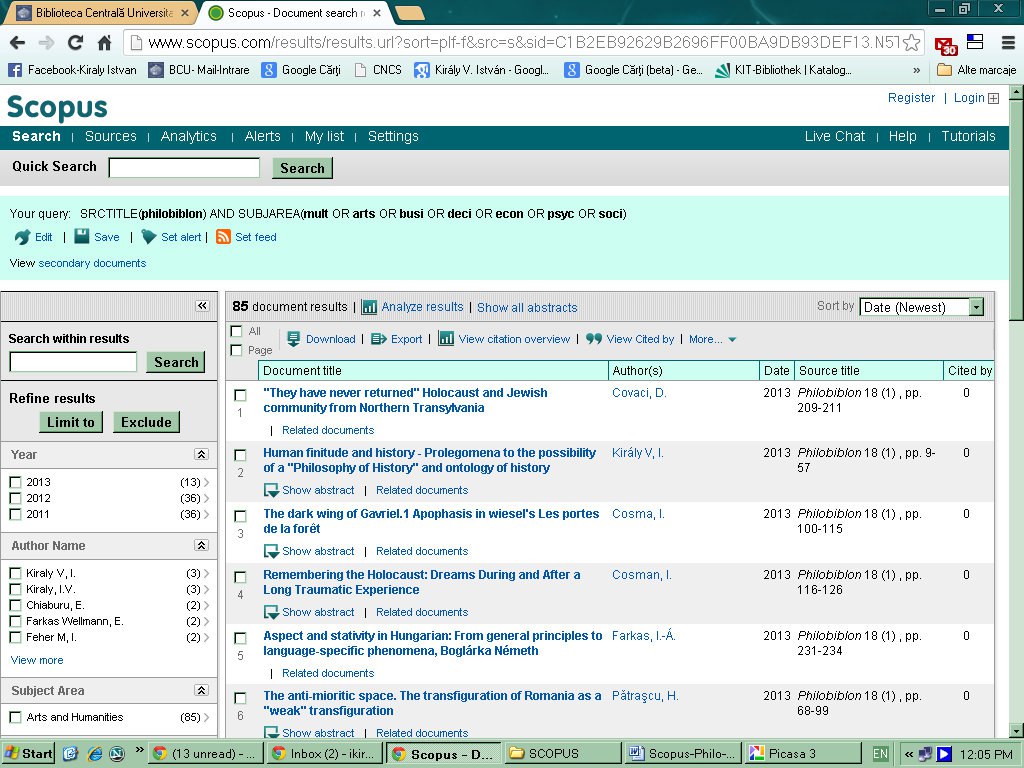The height and width of the screenshot is (768, 1024).
Task: Expand the Feher M, I. filter arrow
Action: pyautogui.click(x=206, y=637)
